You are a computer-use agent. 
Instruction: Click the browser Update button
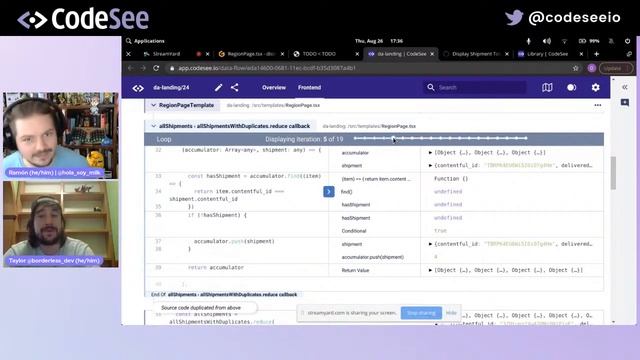tap(616, 68)
